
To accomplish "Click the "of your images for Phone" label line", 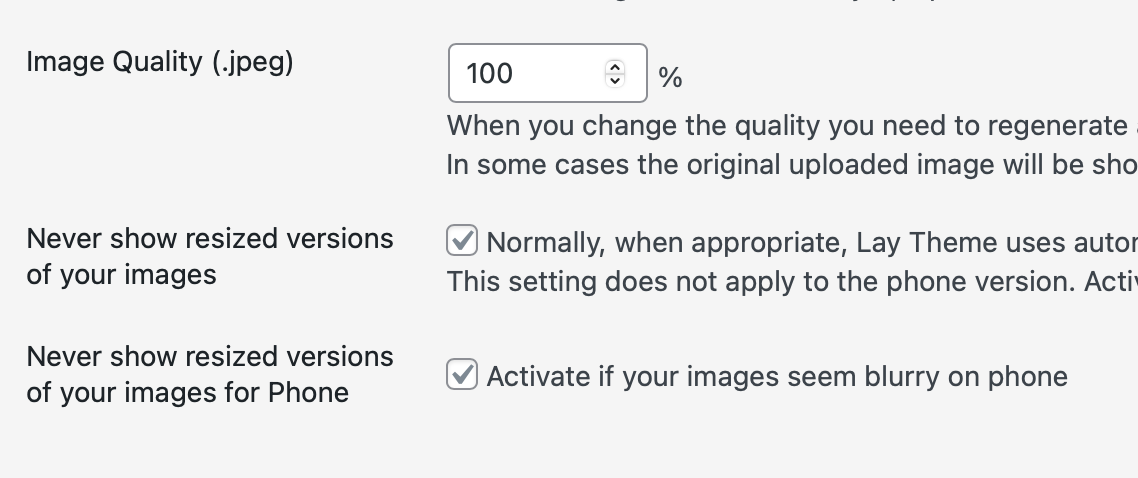I will (x=188, y=392).
